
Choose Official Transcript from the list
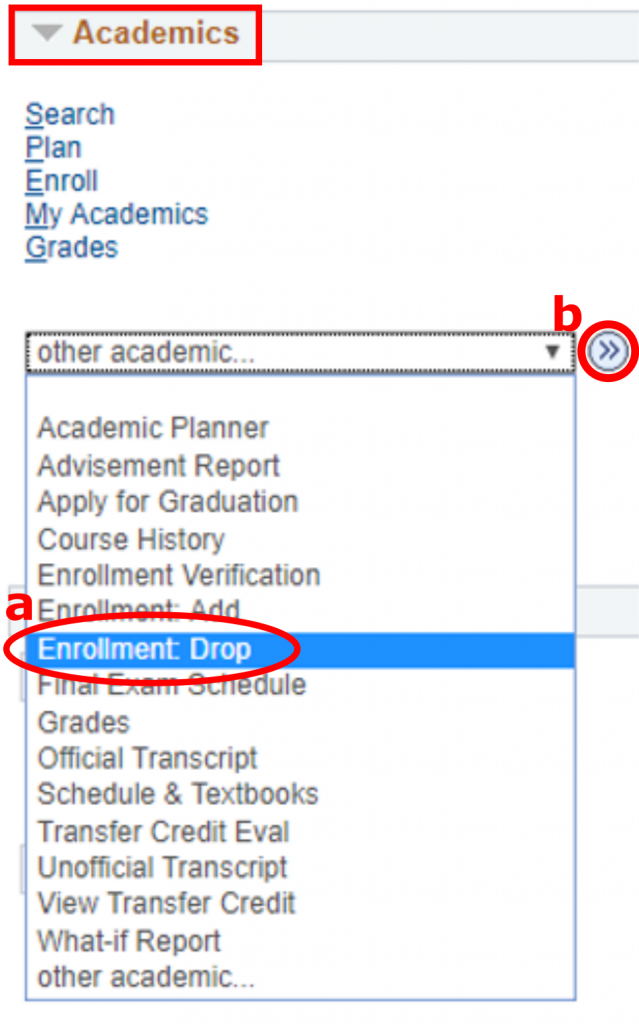[x=147, y=758]
